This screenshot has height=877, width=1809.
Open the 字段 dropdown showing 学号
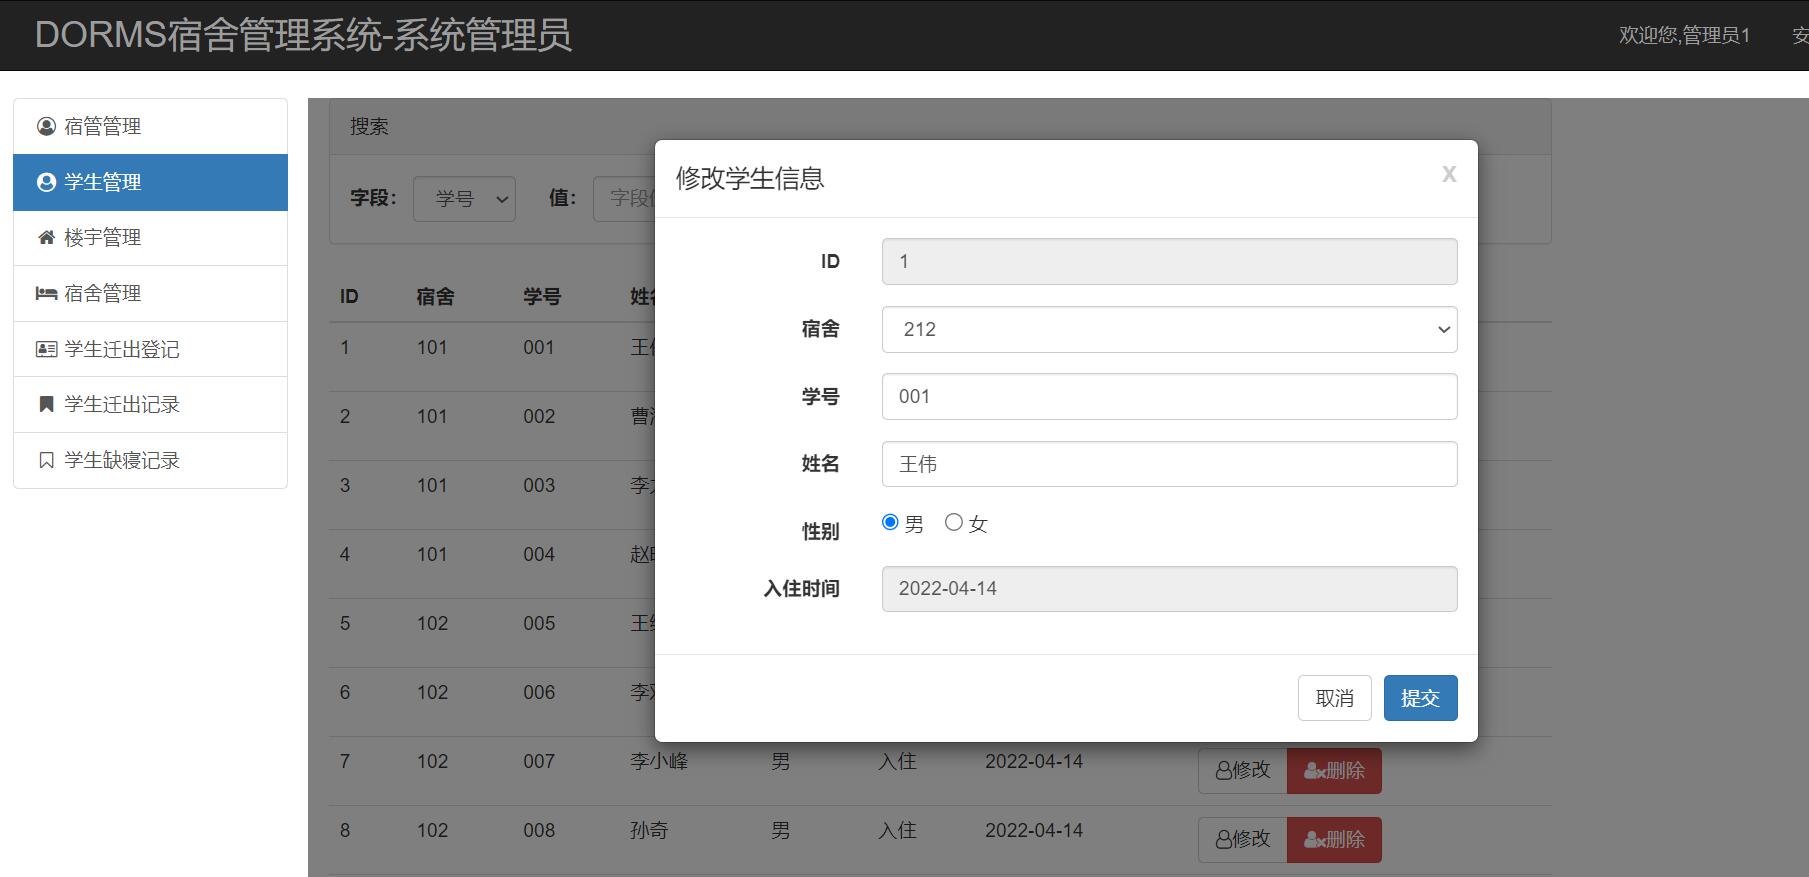click(x=464, y=199)
